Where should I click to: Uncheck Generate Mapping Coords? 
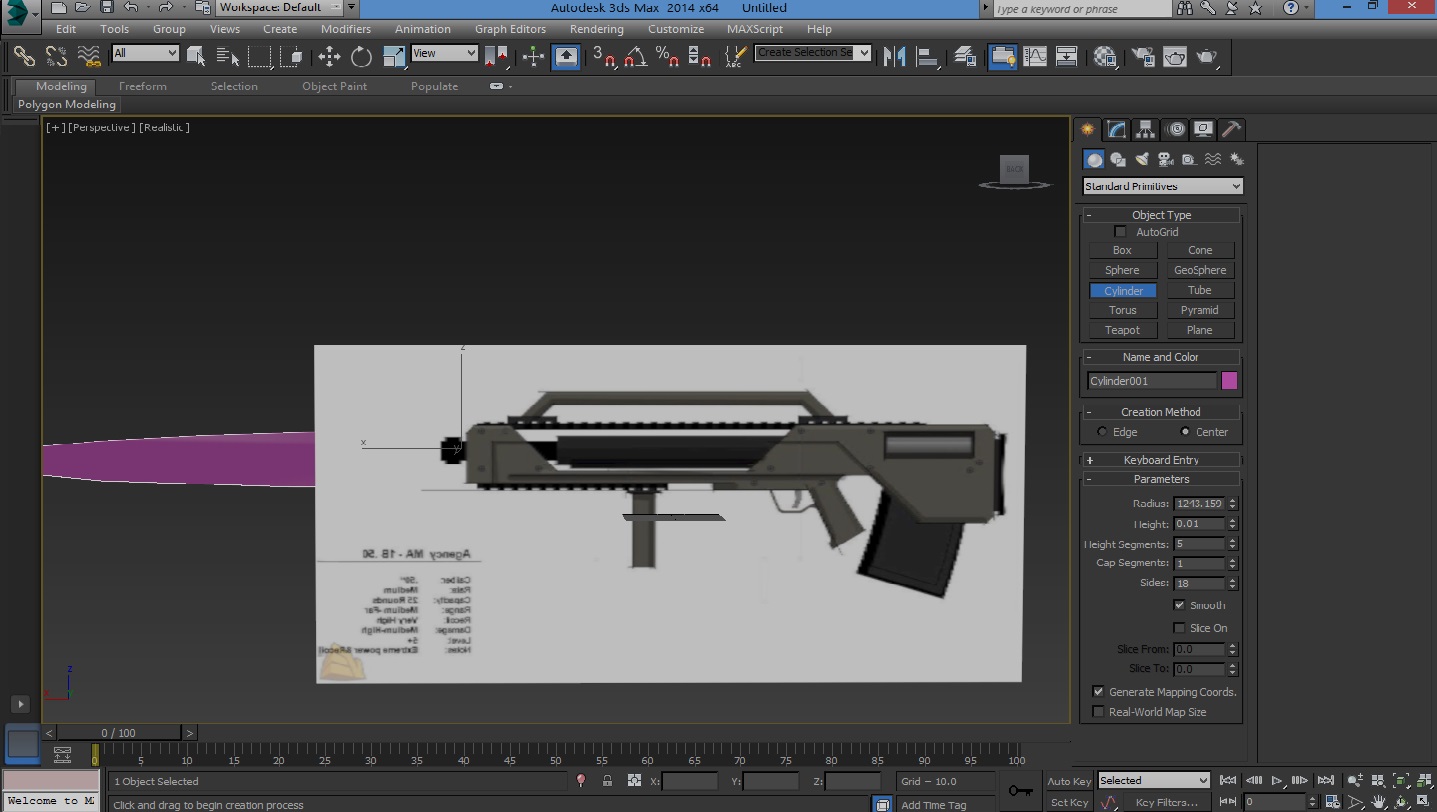[1099, 692]
